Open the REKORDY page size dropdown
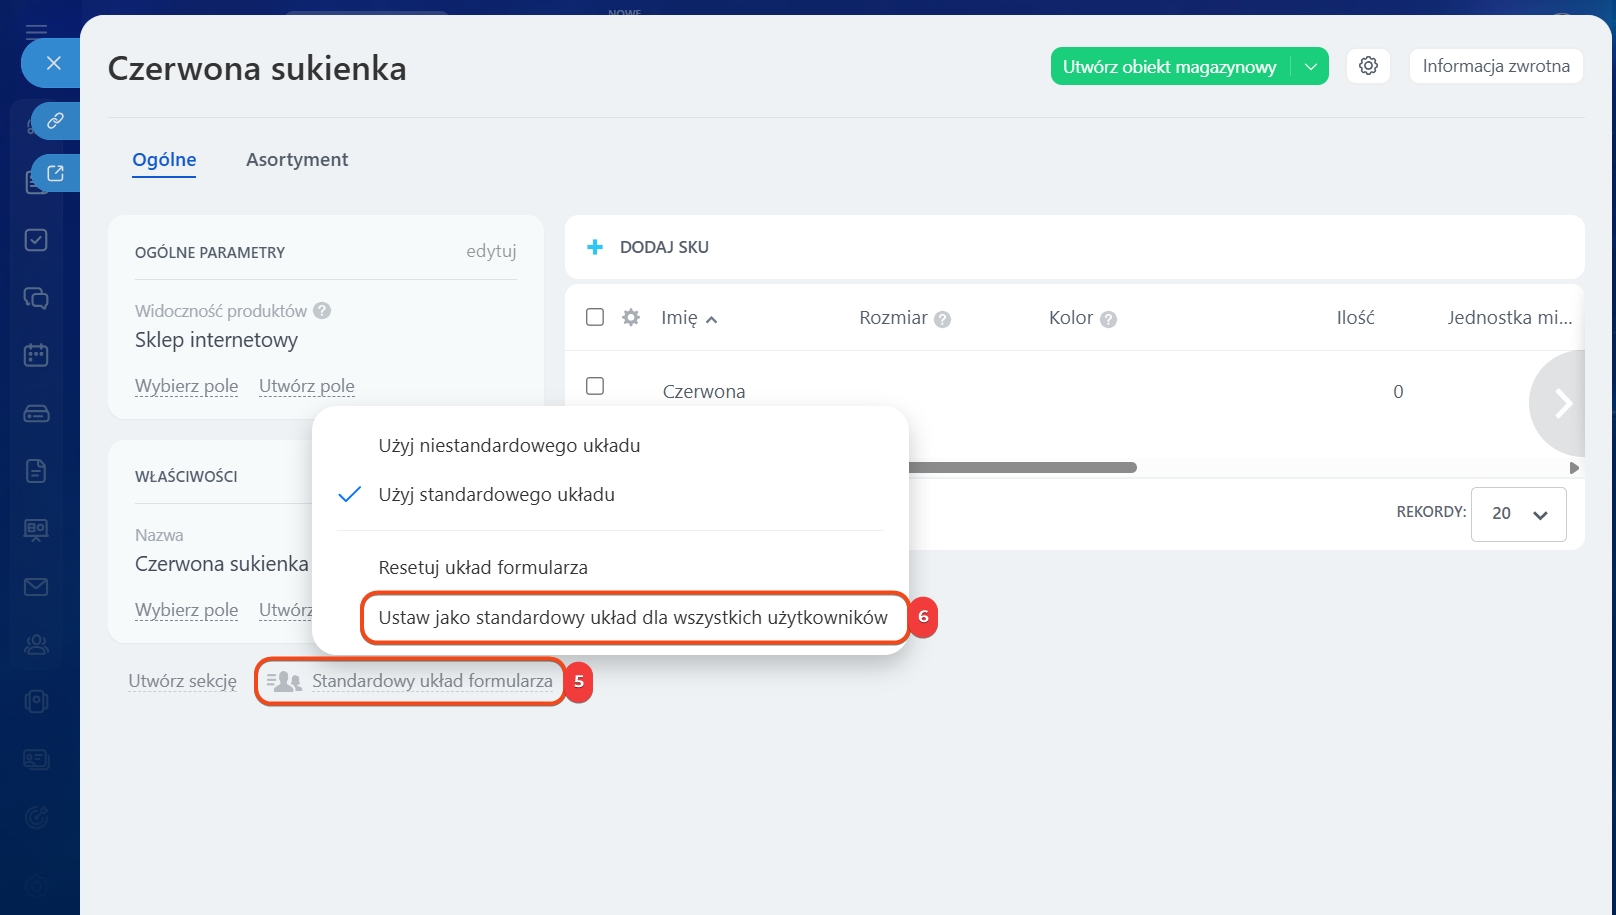1616x915 pixels. pos(1518,514)
